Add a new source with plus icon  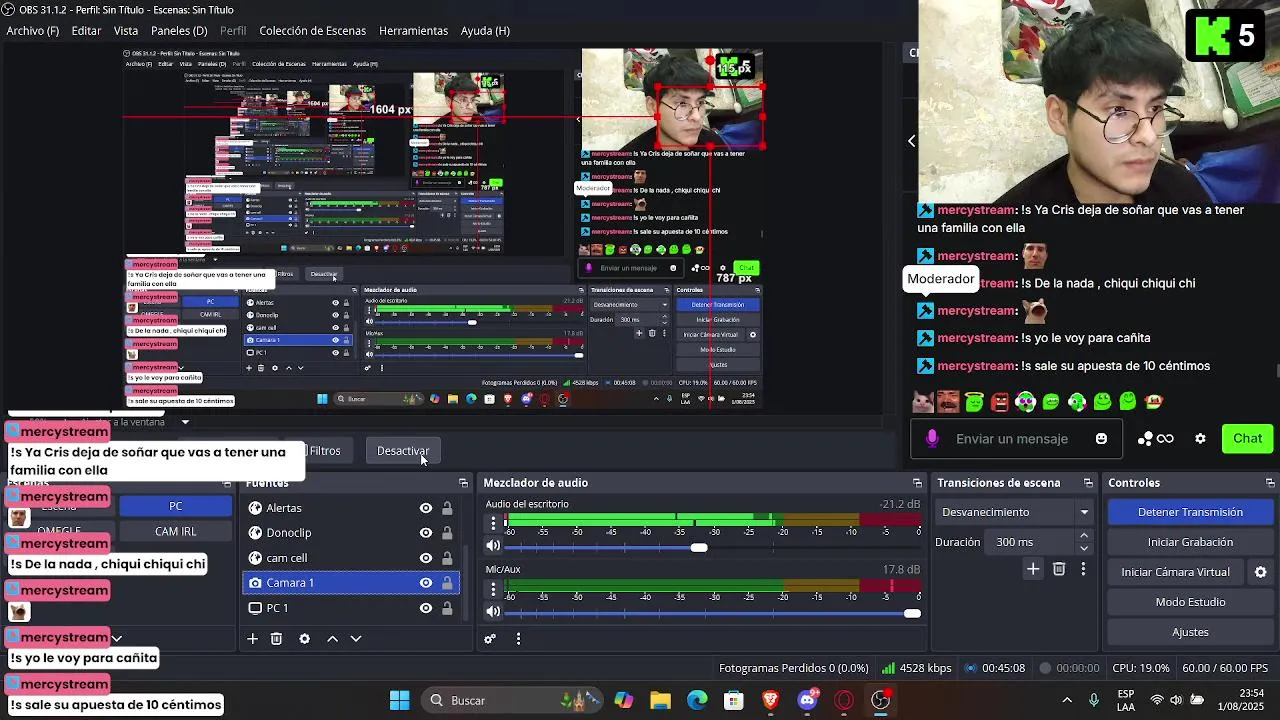[253, 639]
